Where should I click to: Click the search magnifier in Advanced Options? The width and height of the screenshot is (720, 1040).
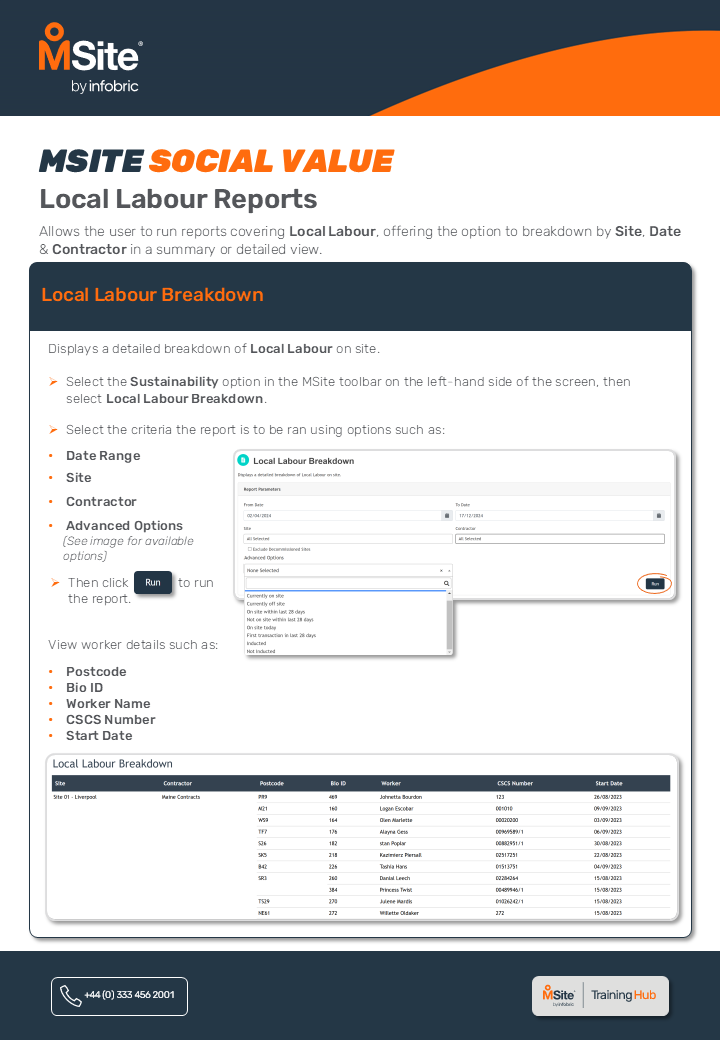446,583
